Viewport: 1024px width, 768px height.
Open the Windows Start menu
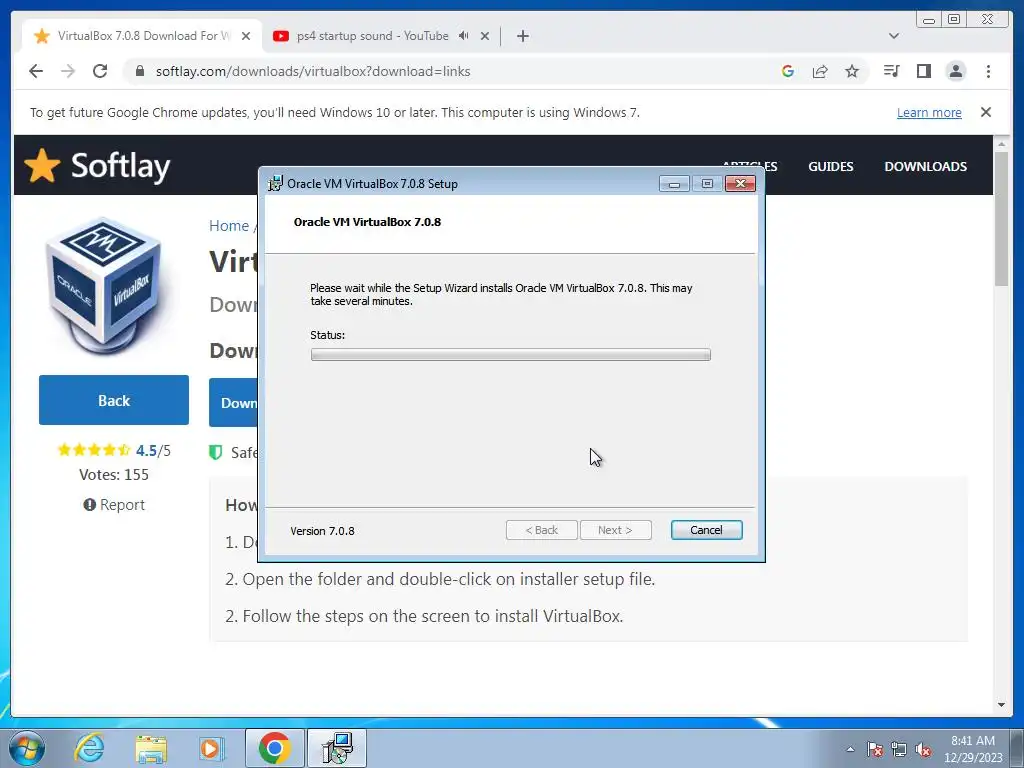click(27, 748)
